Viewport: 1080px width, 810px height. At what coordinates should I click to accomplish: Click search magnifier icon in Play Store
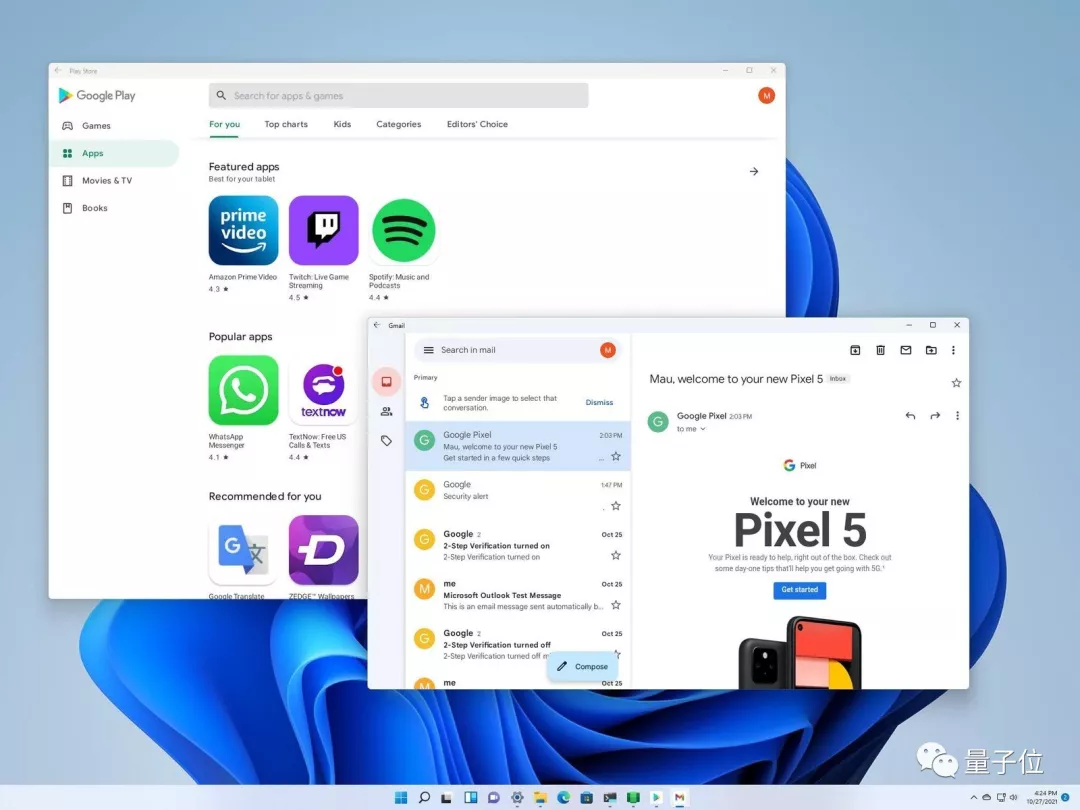(x=221, y=96)
